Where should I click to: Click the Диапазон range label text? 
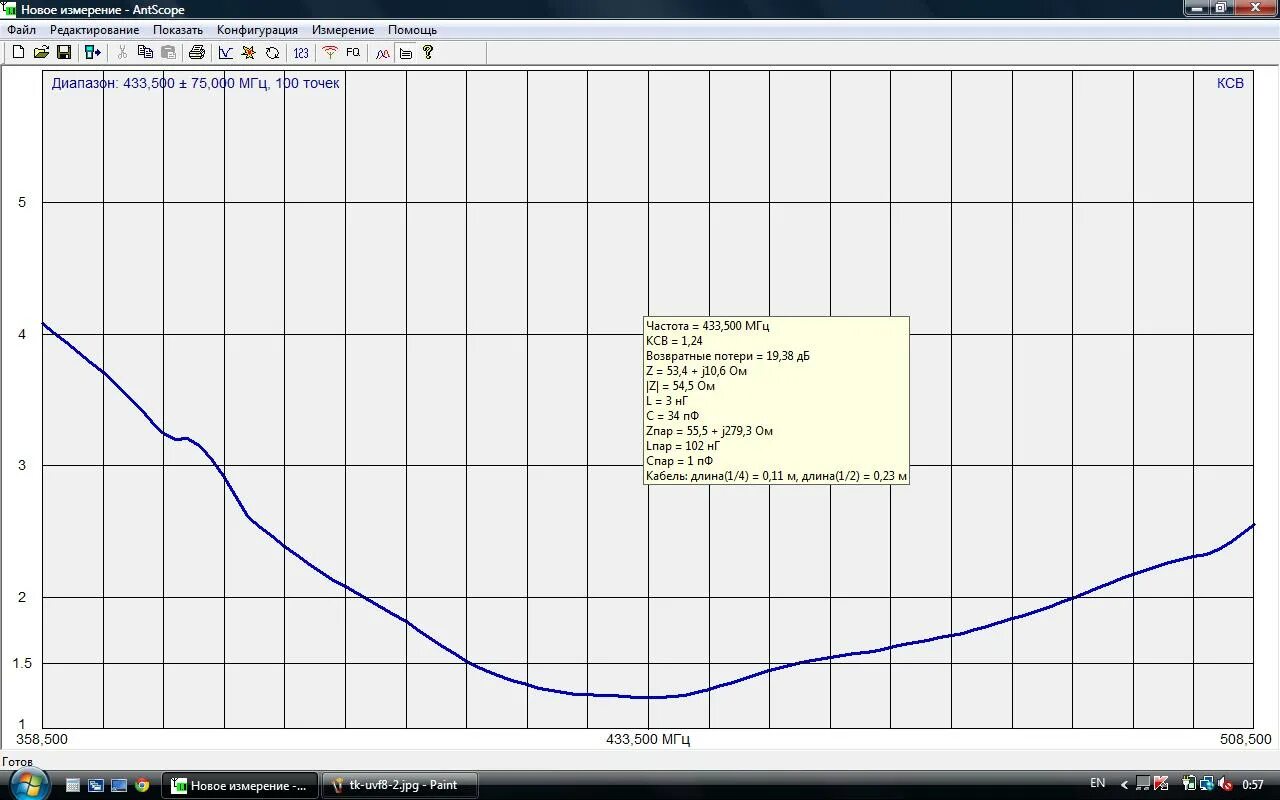tap(196, 83)
